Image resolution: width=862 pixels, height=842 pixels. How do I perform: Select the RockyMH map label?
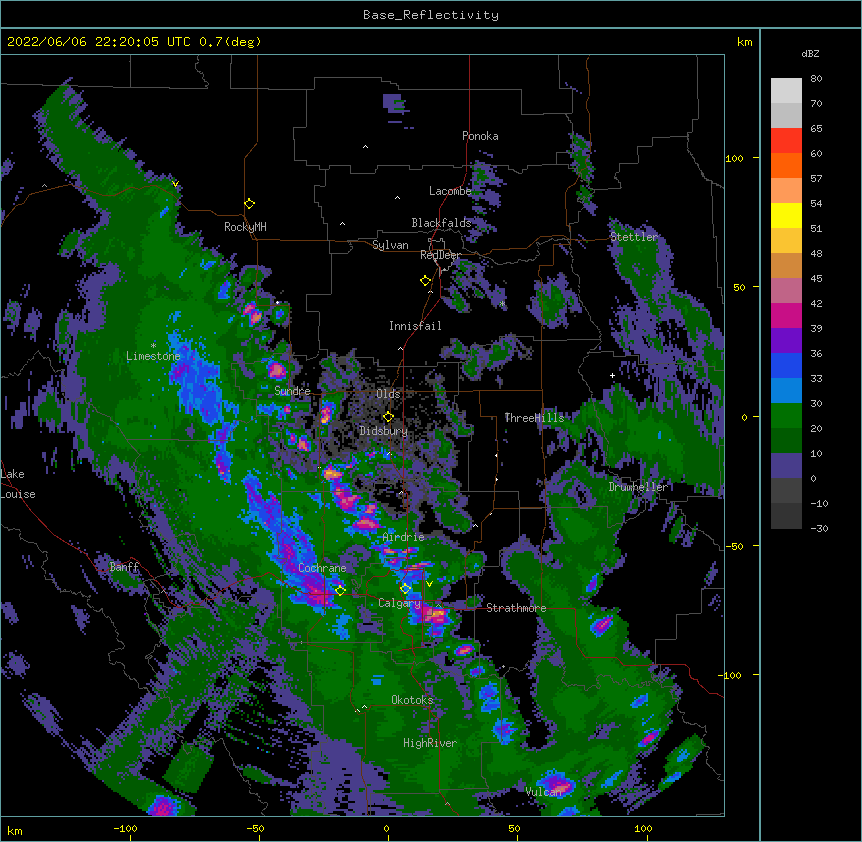[245, 227]
